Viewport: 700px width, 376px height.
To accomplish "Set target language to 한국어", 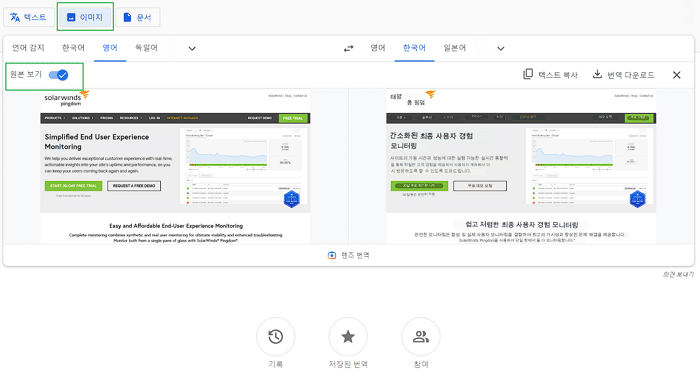I will (x=414, y=48).
